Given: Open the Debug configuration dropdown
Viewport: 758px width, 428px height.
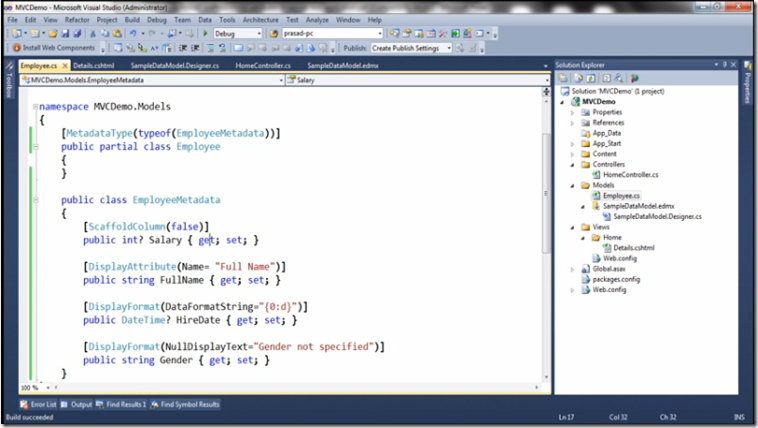Looking at the screenshot, I should (259, 33).
